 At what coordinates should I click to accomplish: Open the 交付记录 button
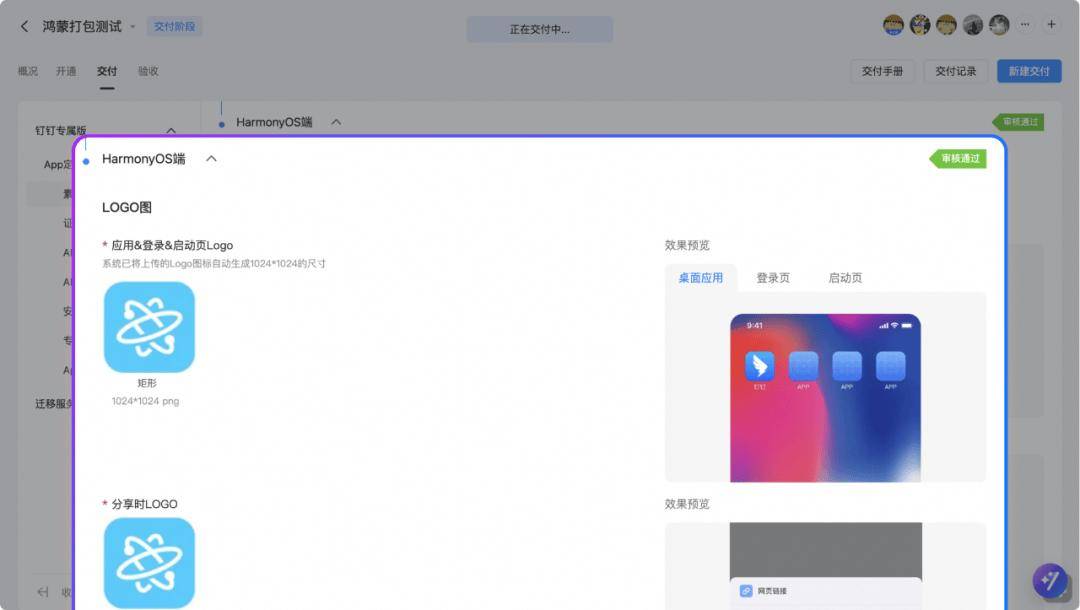(955, 71)
